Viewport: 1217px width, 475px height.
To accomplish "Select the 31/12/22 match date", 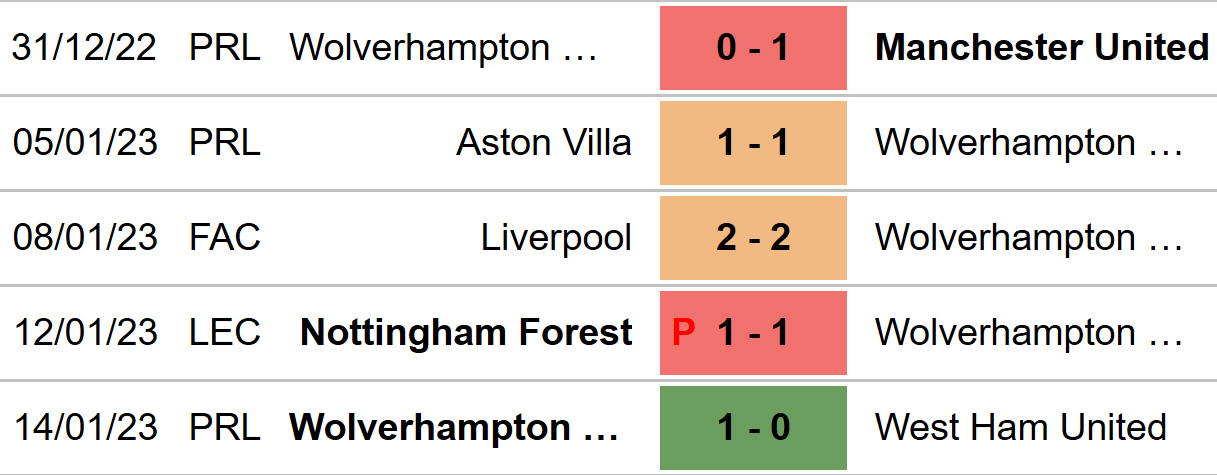I will click(85, 48).
